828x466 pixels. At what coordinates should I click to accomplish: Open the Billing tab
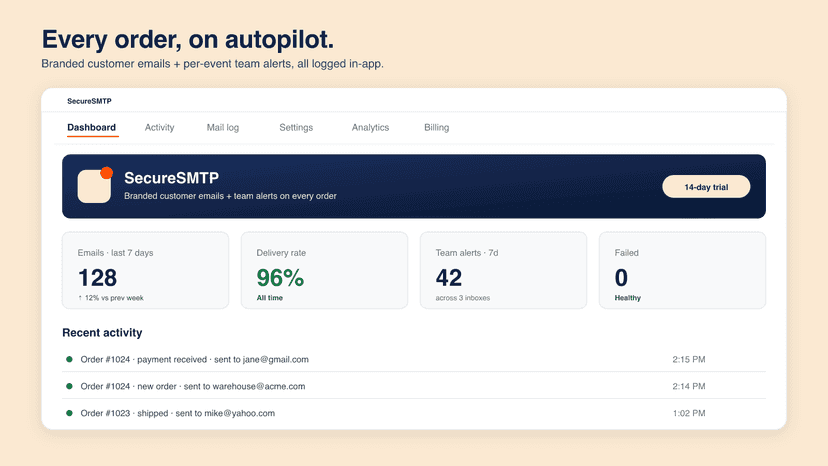click(436, 127)
